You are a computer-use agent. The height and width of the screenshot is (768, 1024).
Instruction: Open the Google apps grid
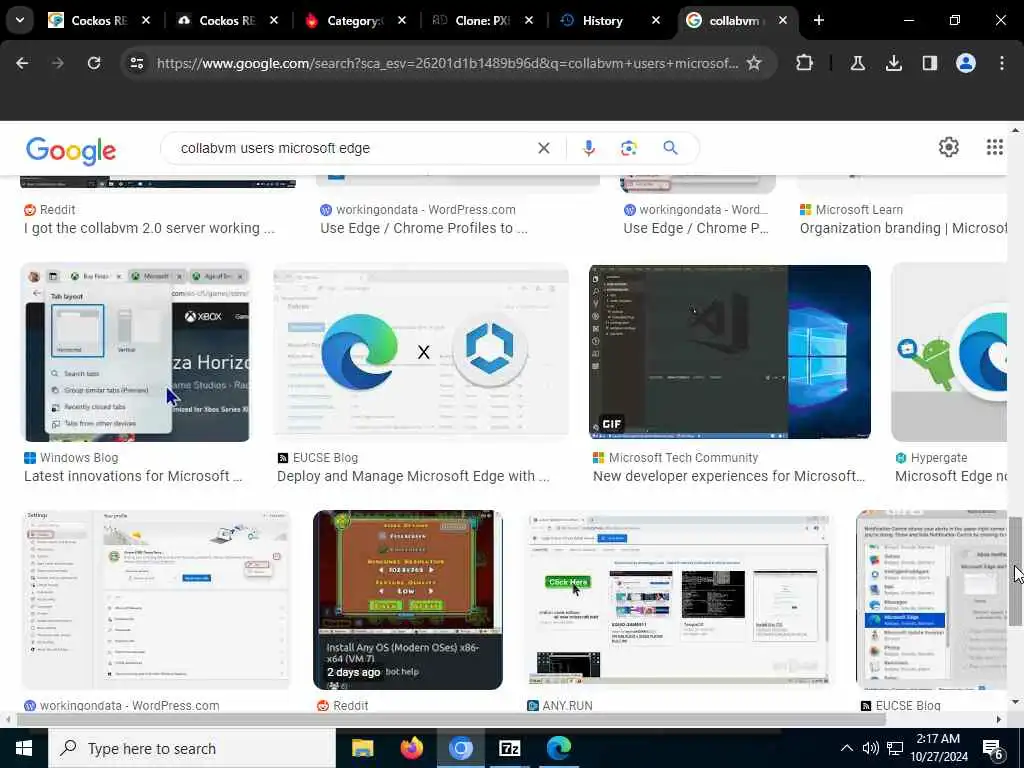click(x=994, y=148)
